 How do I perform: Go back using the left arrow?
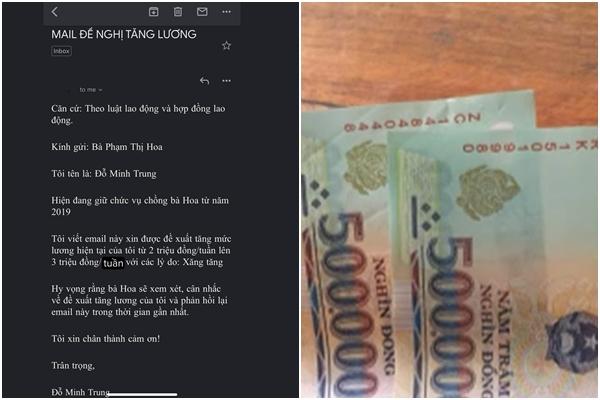click(x=54, y=12)
